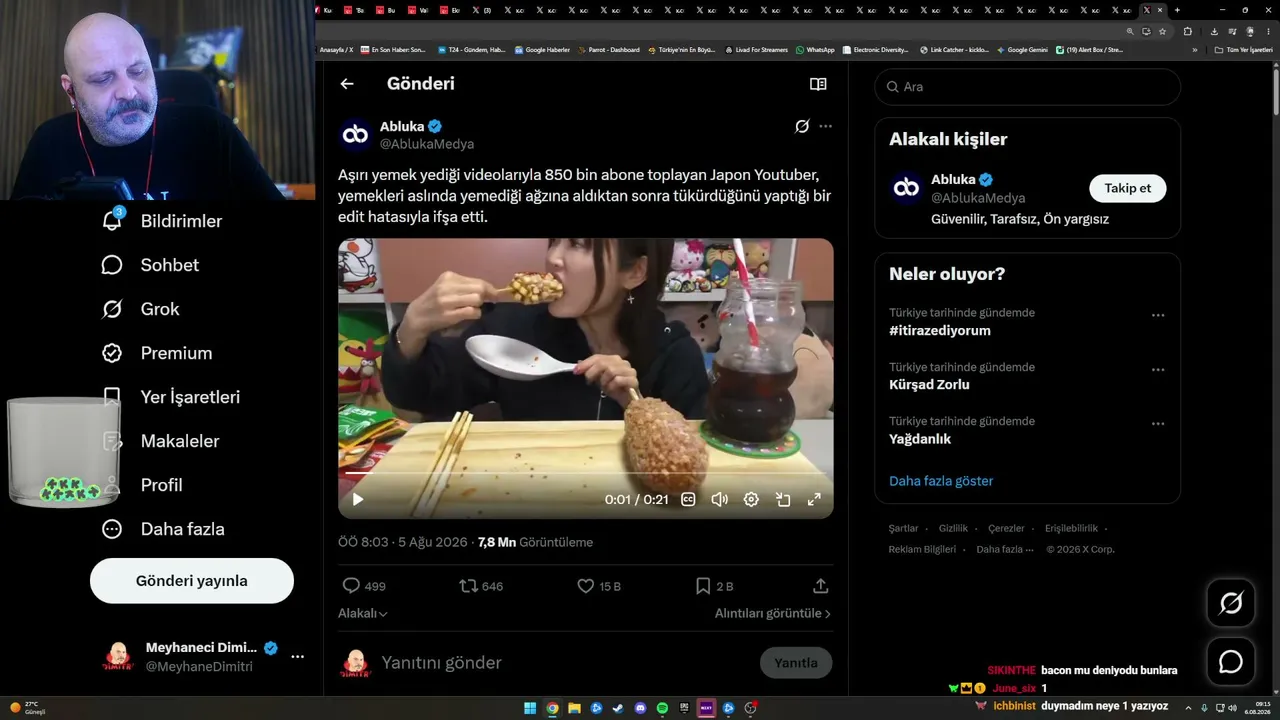Viewport: 1280px width, 720px height.
Task: Open the three-dot menu on the Abluka post
Action: [x=825, y=126]
